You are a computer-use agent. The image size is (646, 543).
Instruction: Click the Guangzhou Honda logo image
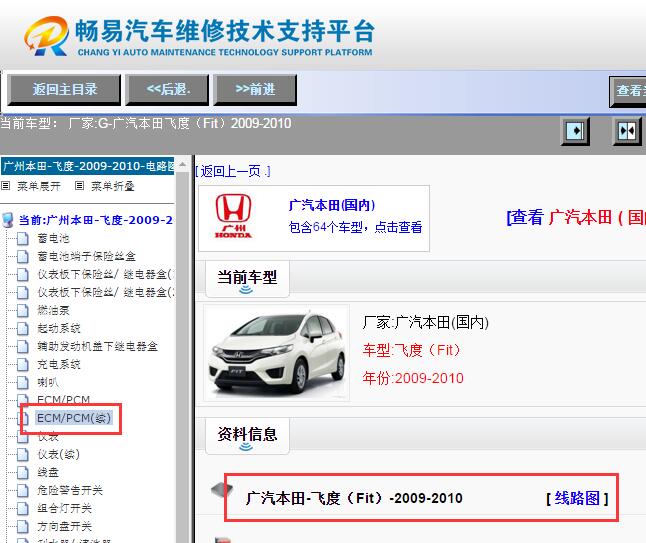click(233, 216)
